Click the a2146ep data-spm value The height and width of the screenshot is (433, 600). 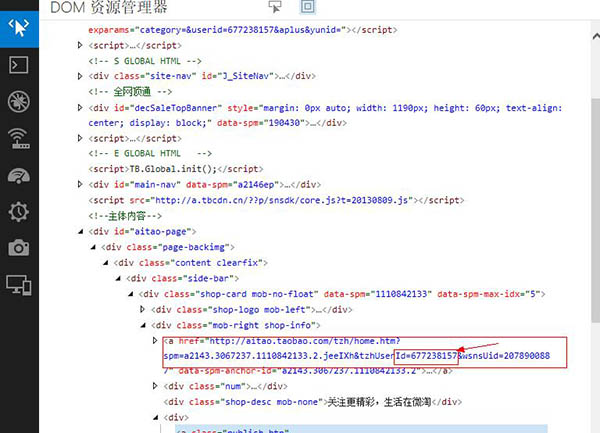point(256,185)
